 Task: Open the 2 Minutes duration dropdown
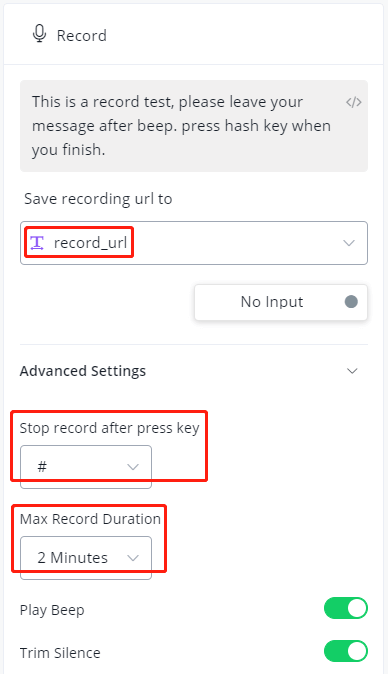86,558
